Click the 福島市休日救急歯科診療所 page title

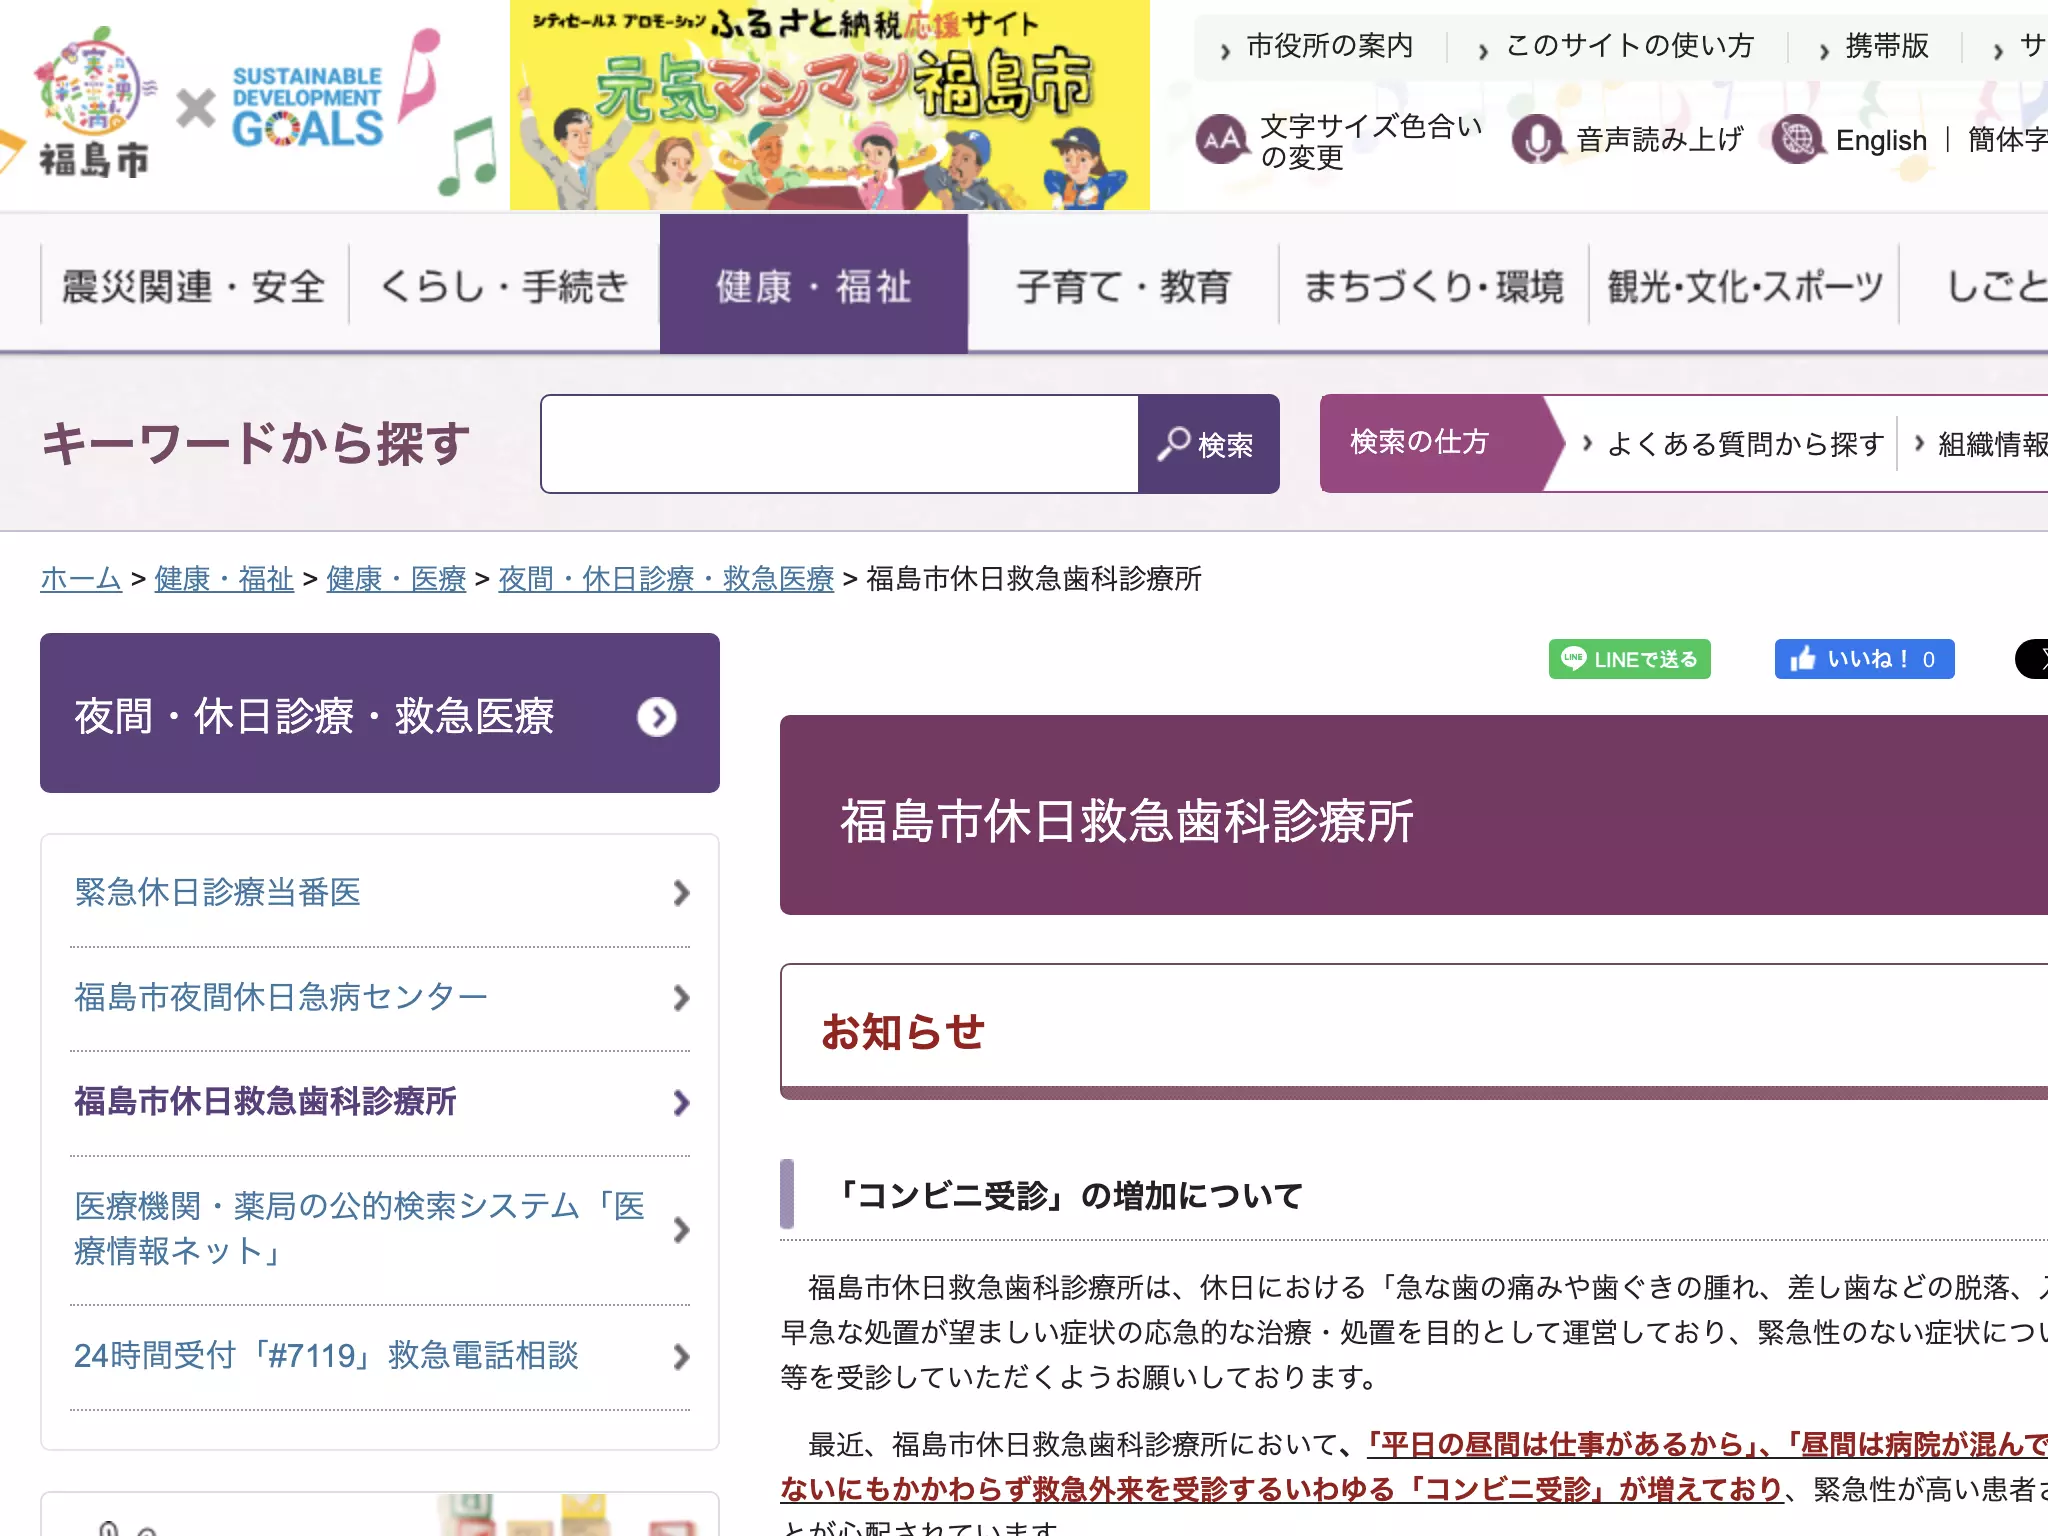tap(1127, 821)
